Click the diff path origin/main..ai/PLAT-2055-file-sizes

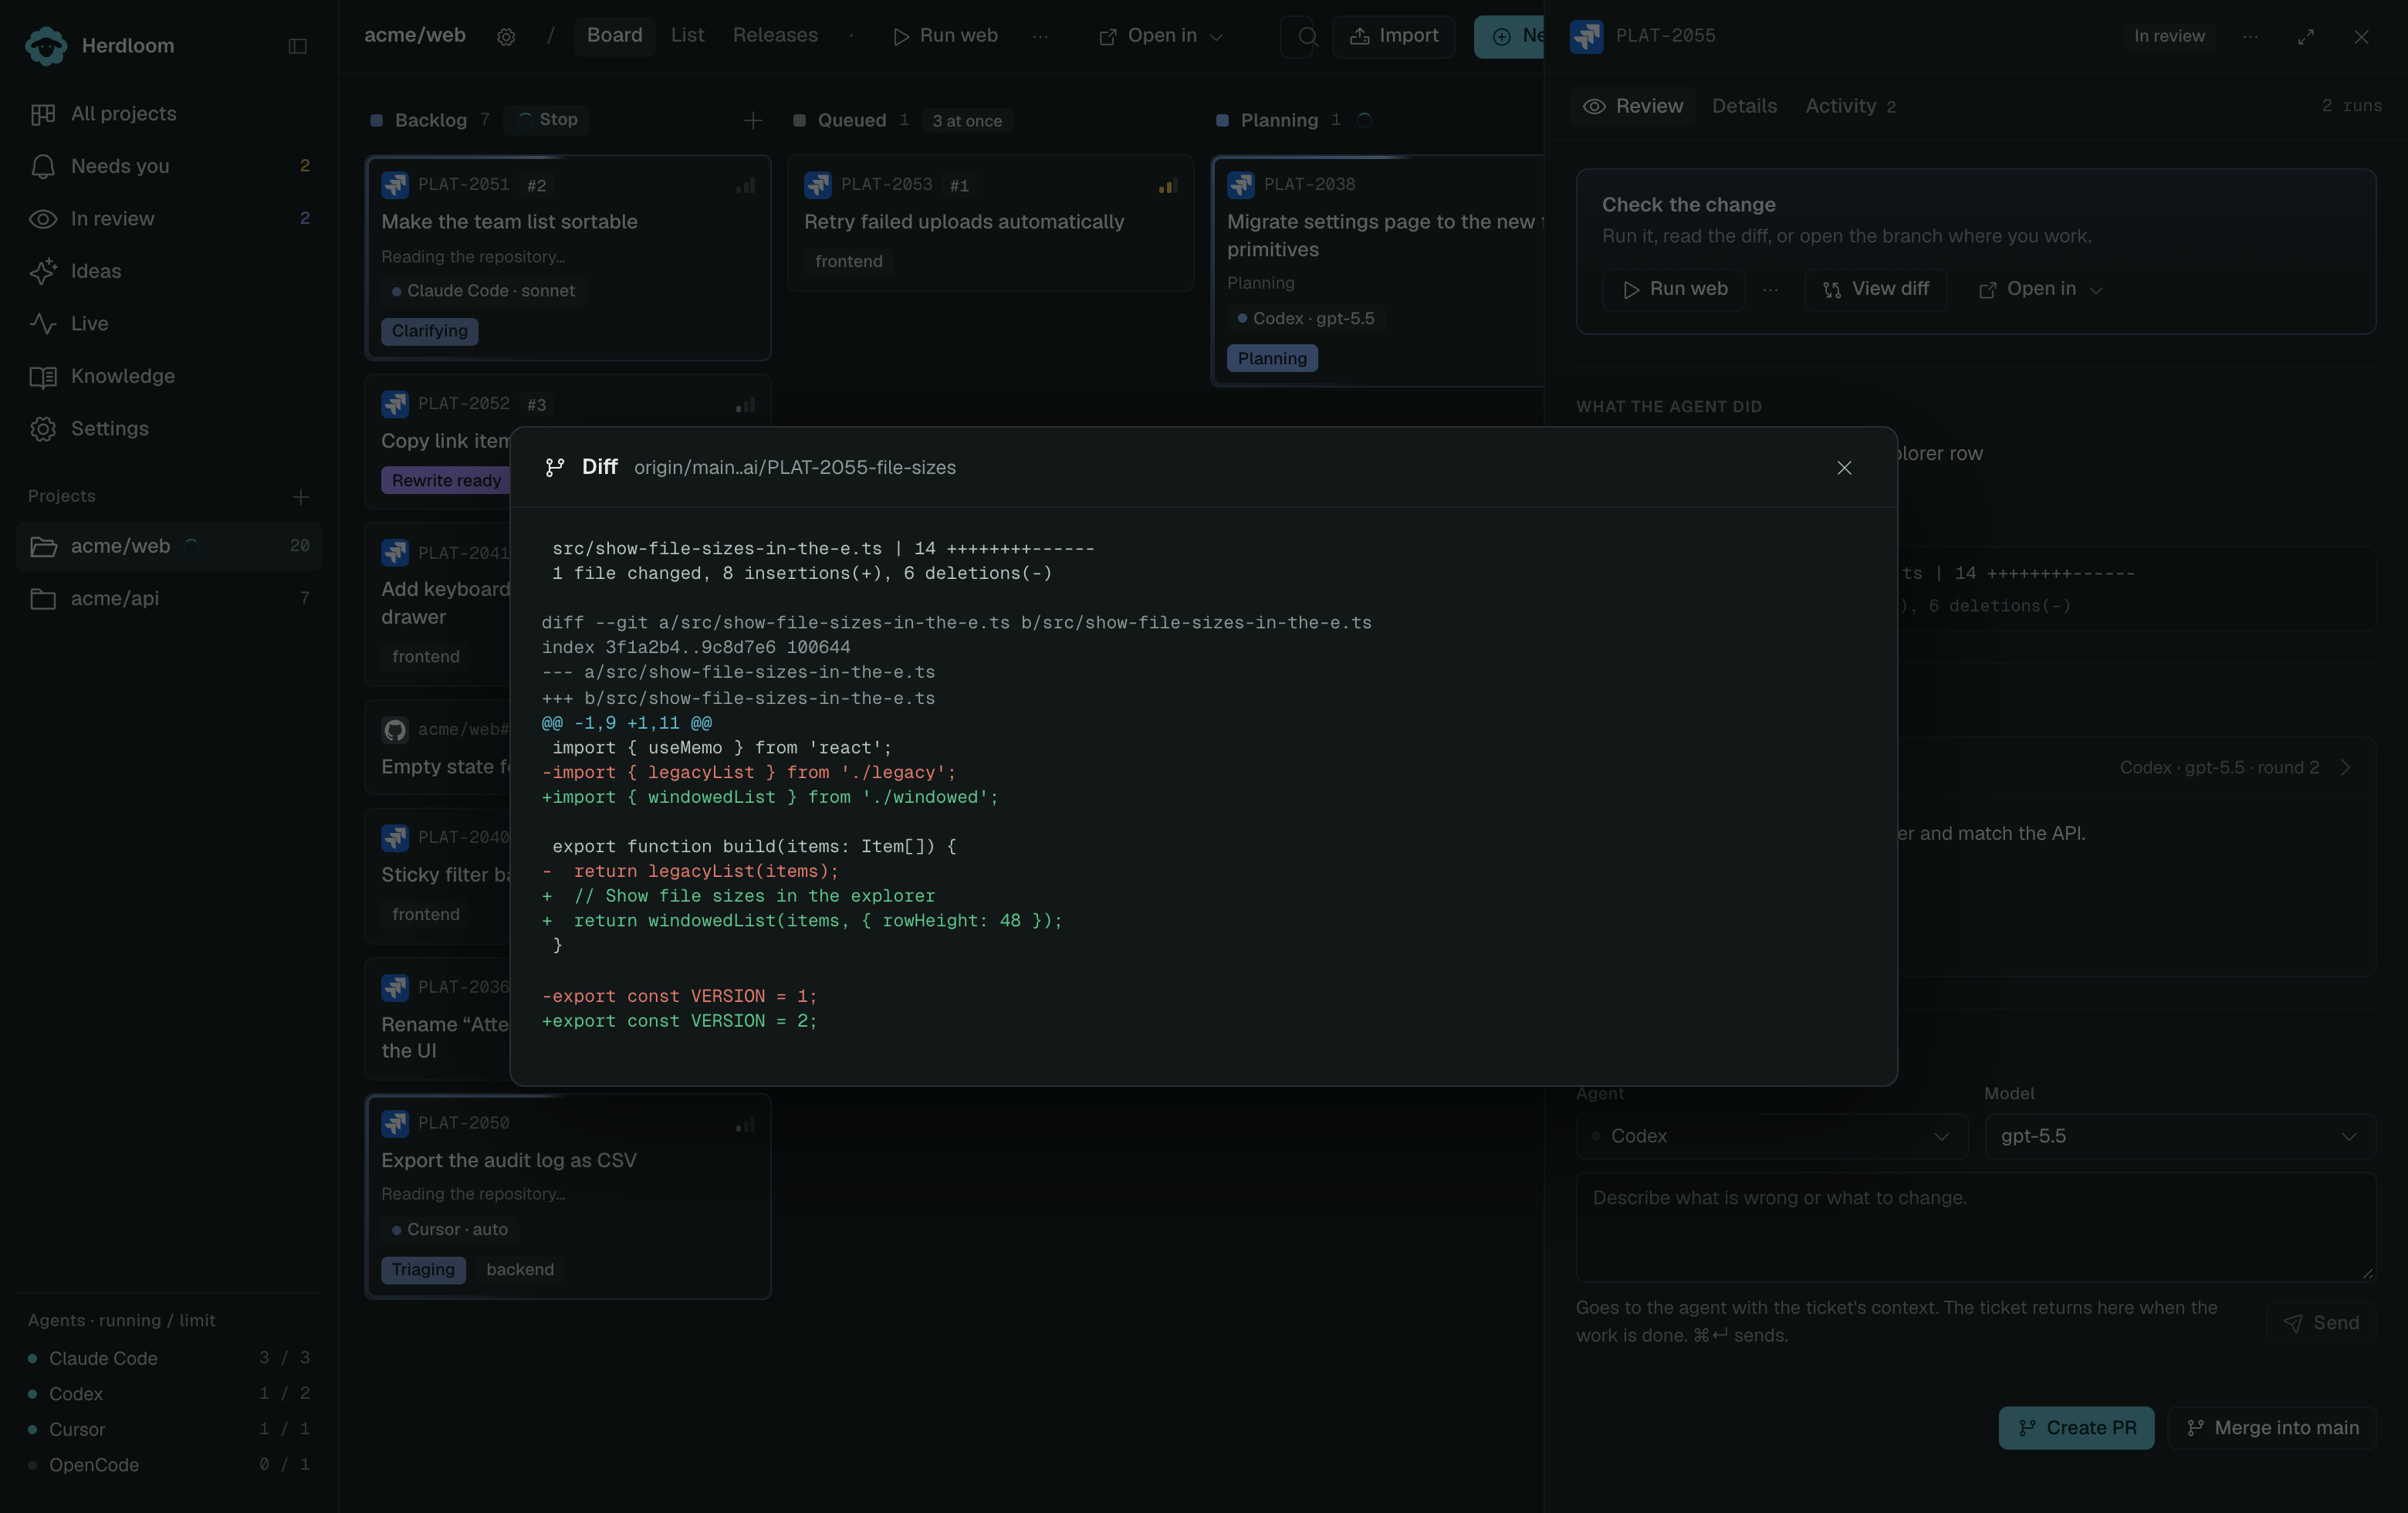[795, 468]
